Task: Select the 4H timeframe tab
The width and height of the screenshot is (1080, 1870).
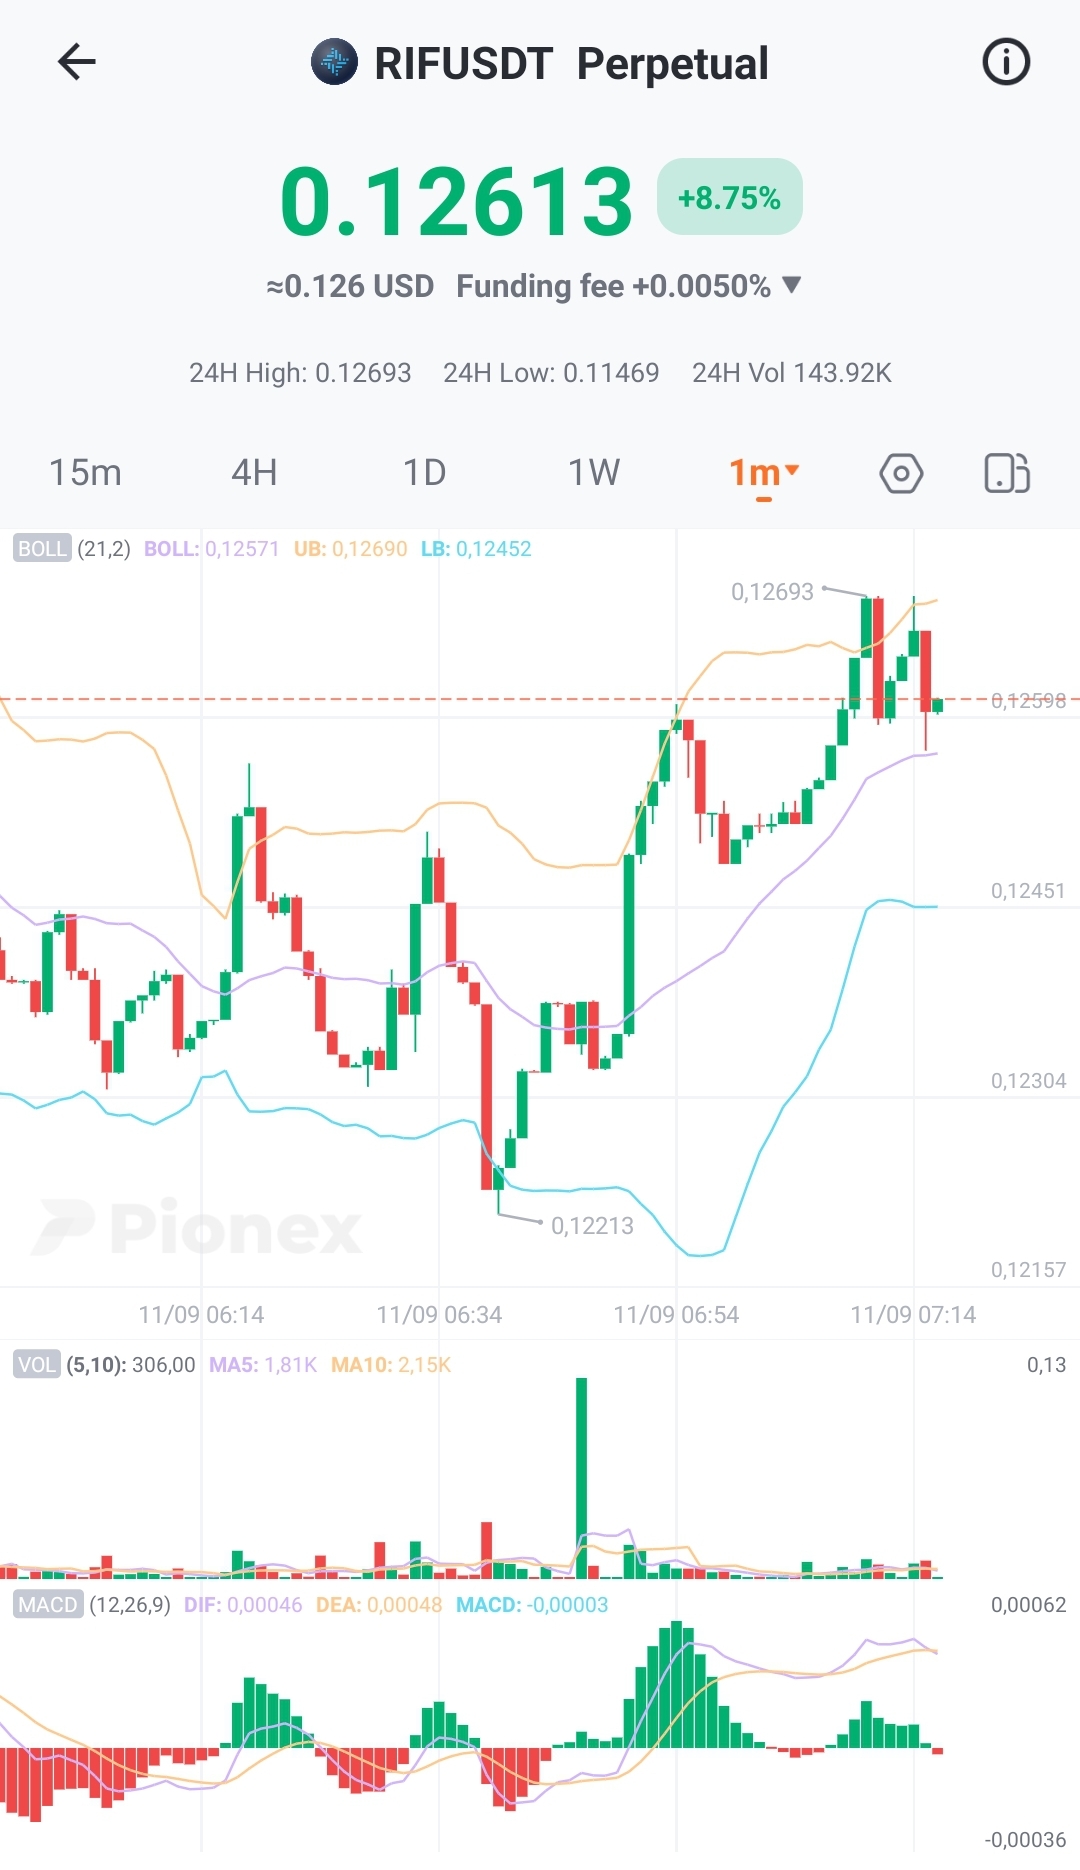Action: (x=254, y=473)
